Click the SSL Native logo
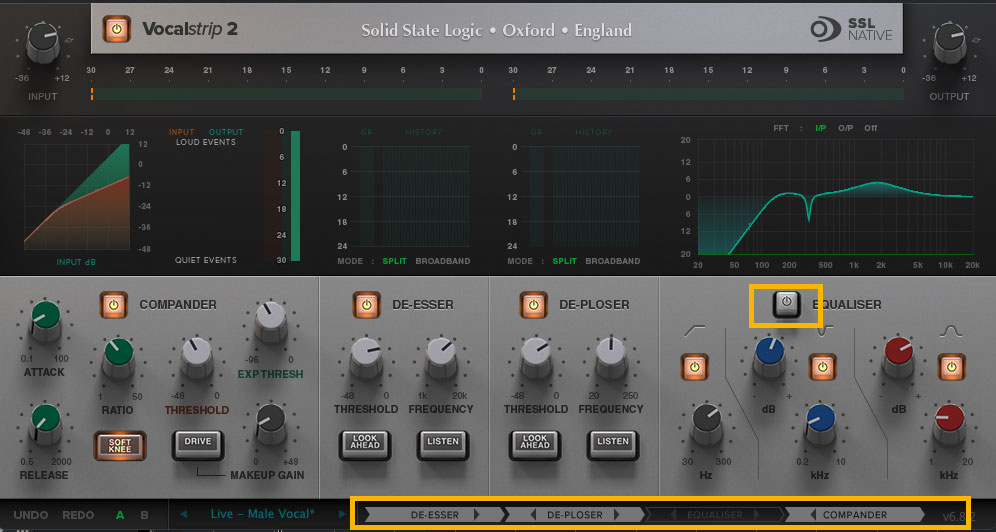This screenshot has width=996, height=532. point(851,30)
